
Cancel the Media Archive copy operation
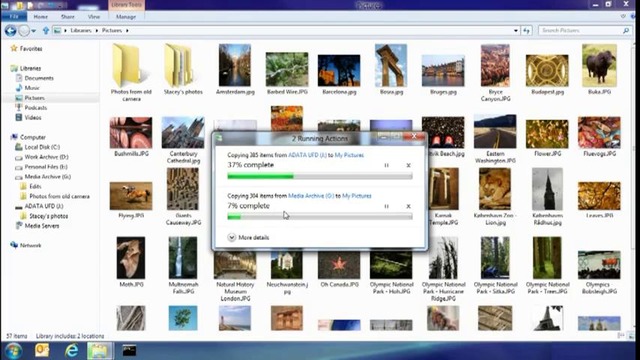coord(408,206)
